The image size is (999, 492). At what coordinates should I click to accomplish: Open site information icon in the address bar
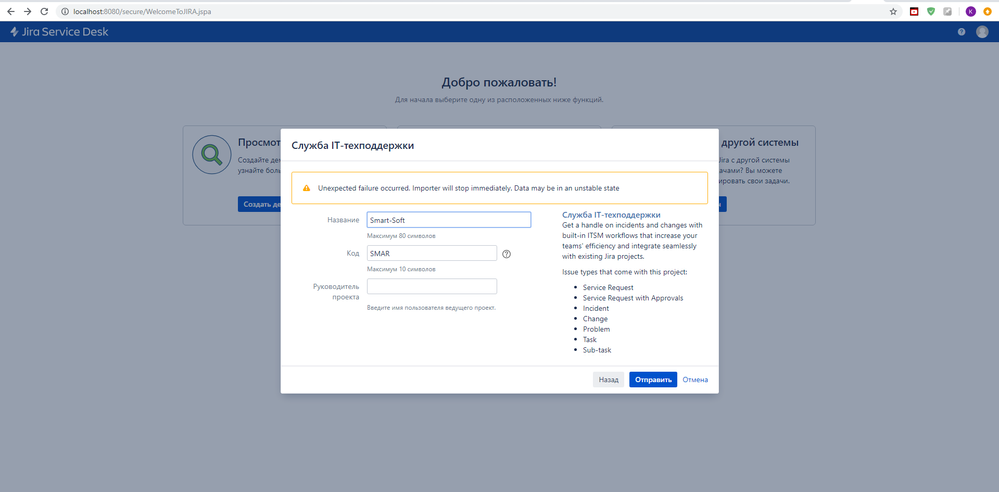65,11
